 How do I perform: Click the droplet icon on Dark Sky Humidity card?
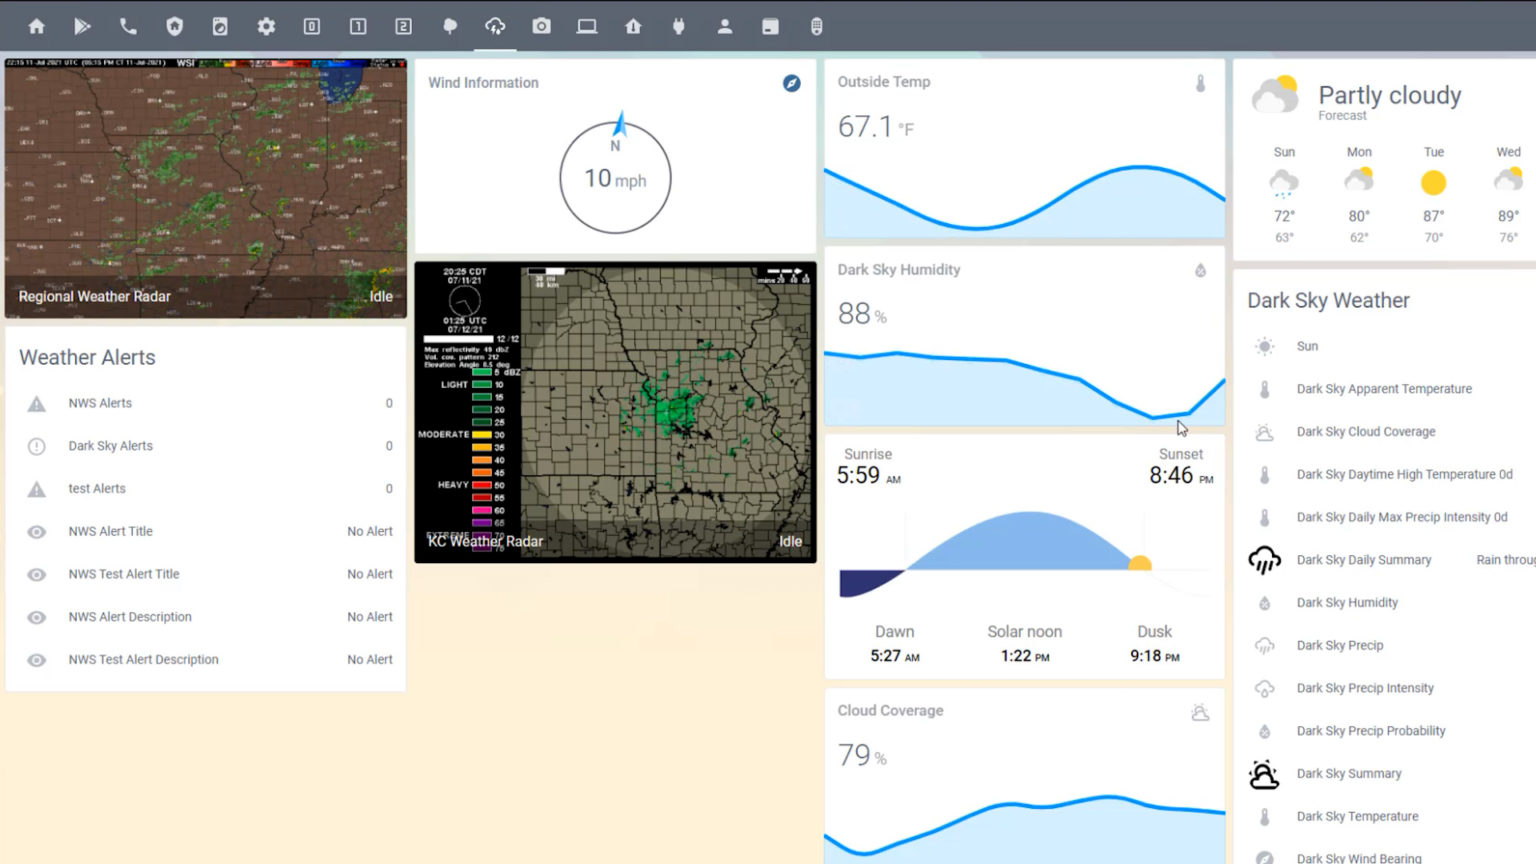click(x=1200, y=270)
